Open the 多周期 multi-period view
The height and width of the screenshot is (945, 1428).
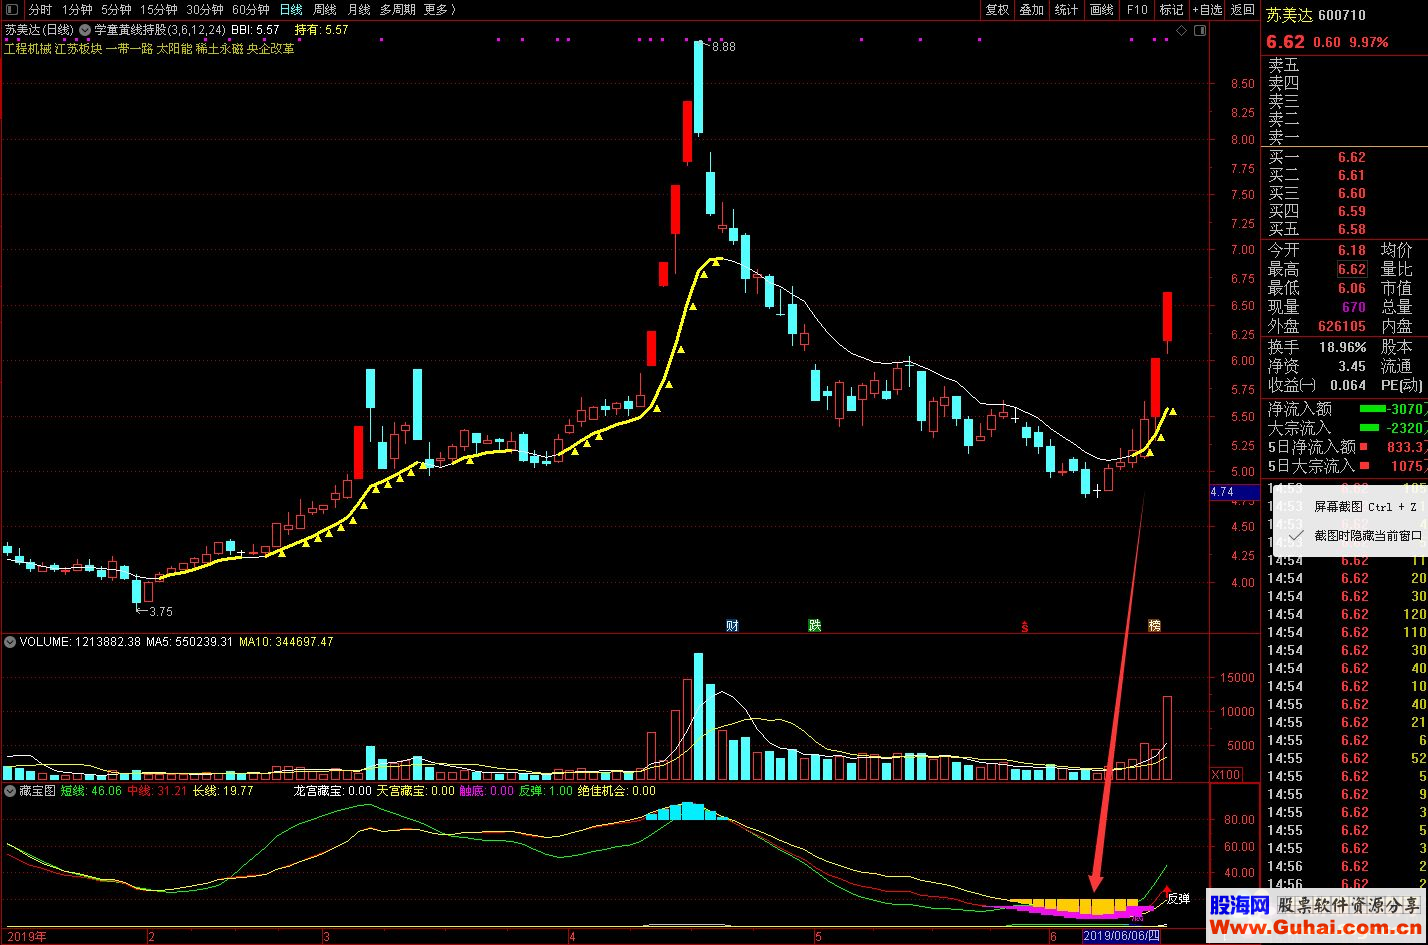tap(397, 9)
